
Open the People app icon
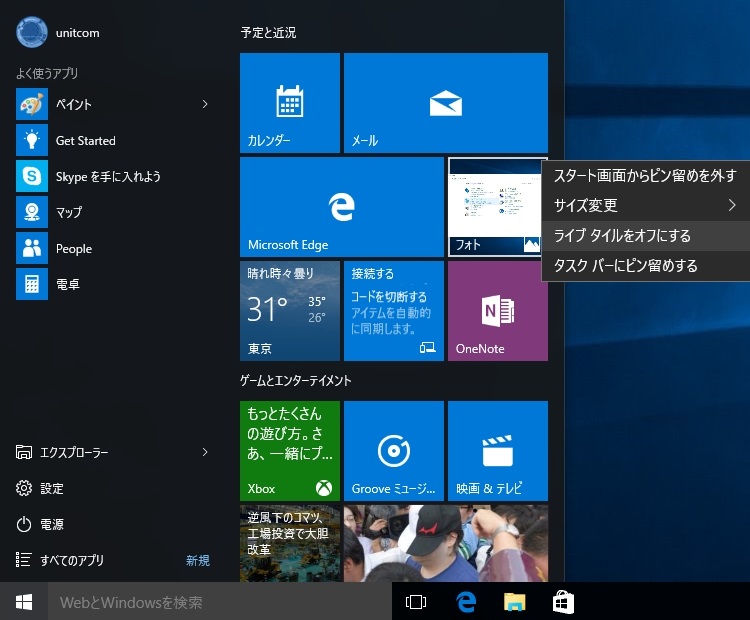(x=32, y=248)
